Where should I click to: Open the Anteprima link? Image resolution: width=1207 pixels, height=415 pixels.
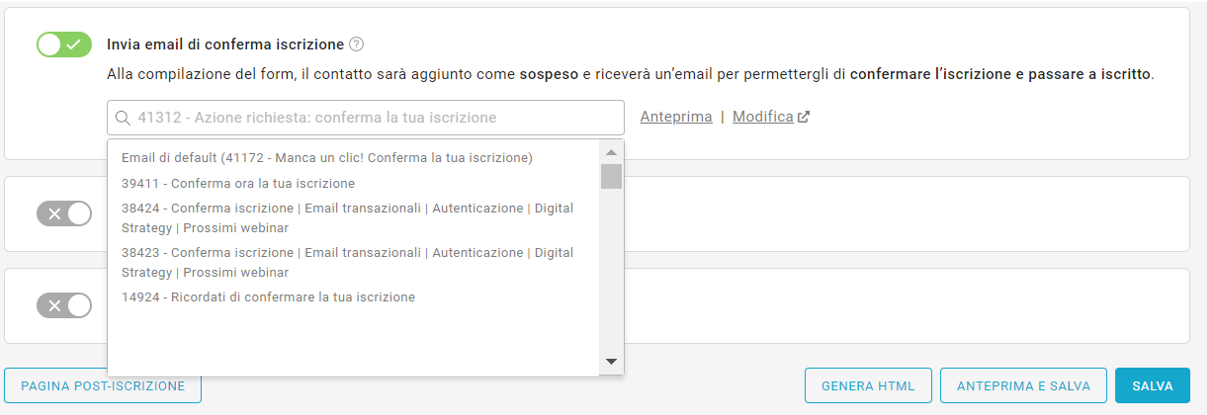click(676, 117)
